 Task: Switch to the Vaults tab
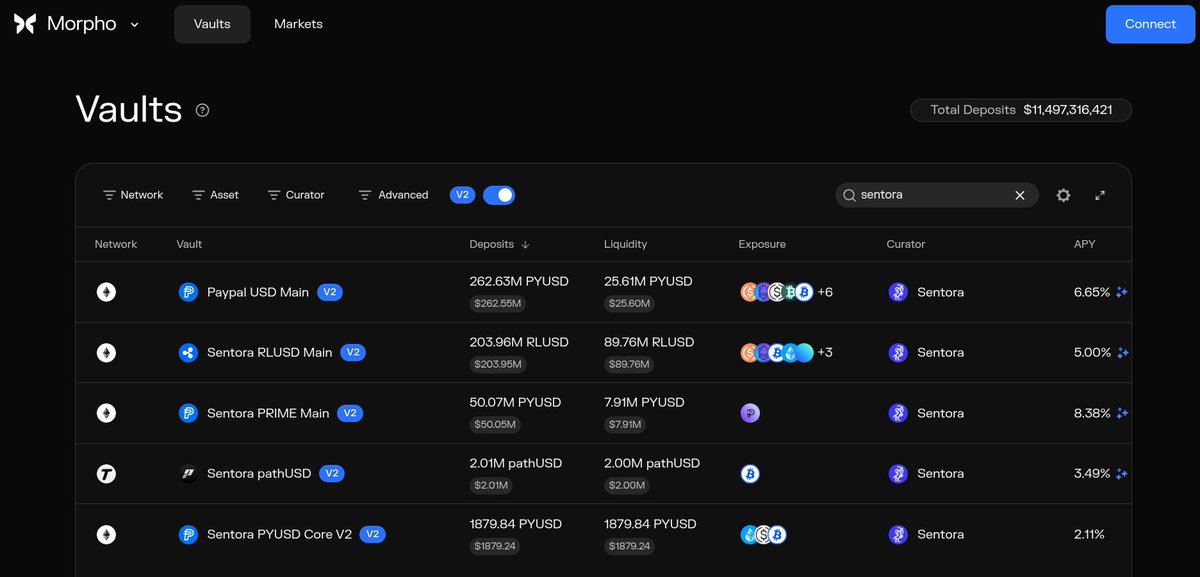pyautogui.click(x=212, y=24)
